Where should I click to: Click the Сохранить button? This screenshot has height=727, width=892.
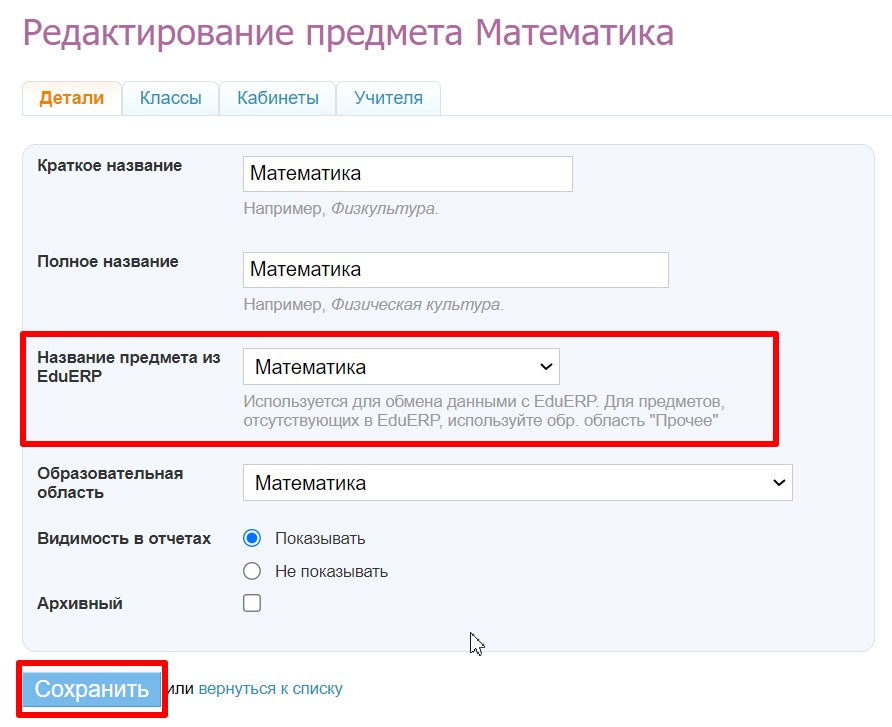(92, 689)
